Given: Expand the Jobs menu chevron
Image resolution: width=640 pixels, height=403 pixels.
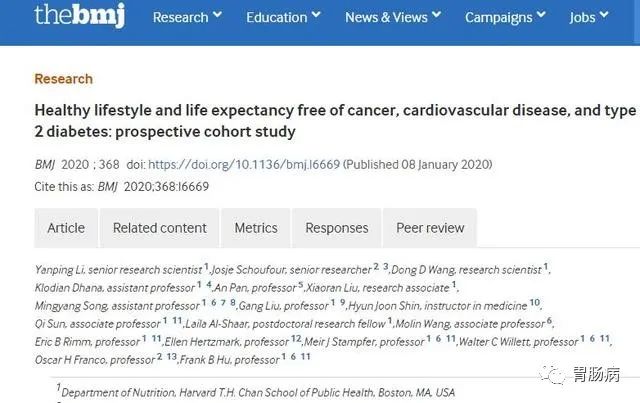Looking at the screenshot, I should pos(604,15).
